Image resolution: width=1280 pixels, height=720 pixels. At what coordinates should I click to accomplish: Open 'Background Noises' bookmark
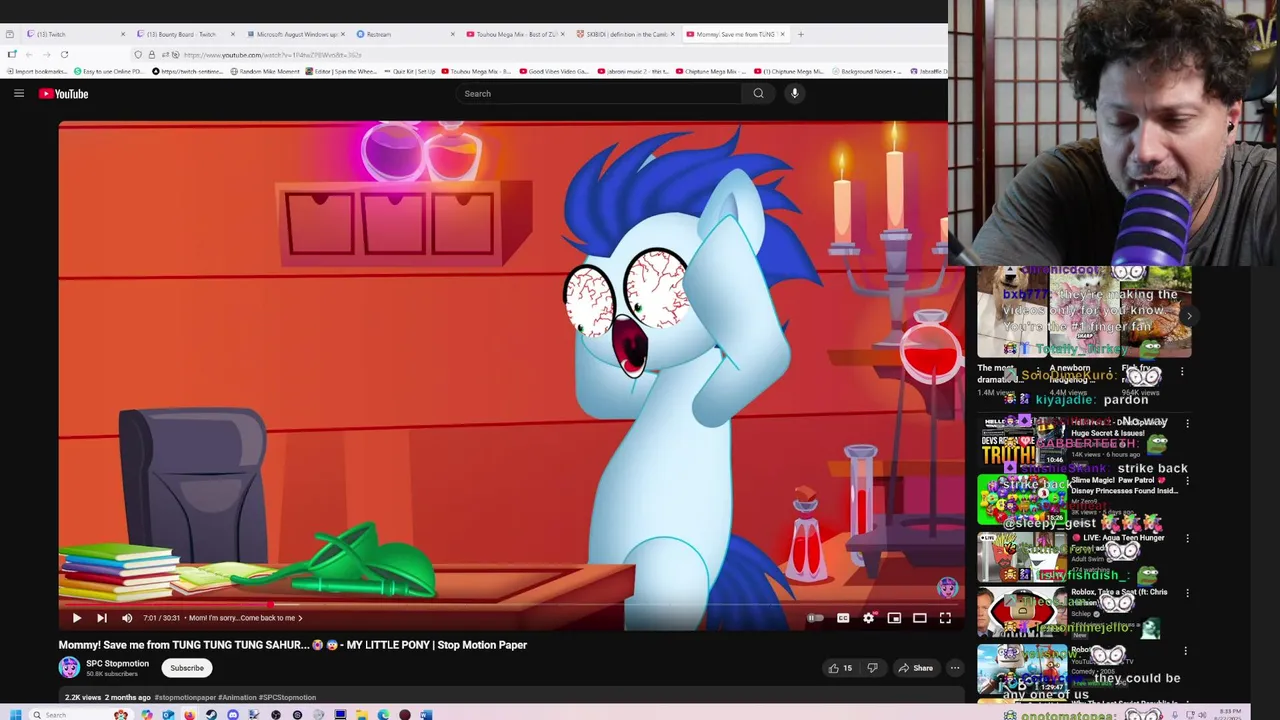pos(866,71)
